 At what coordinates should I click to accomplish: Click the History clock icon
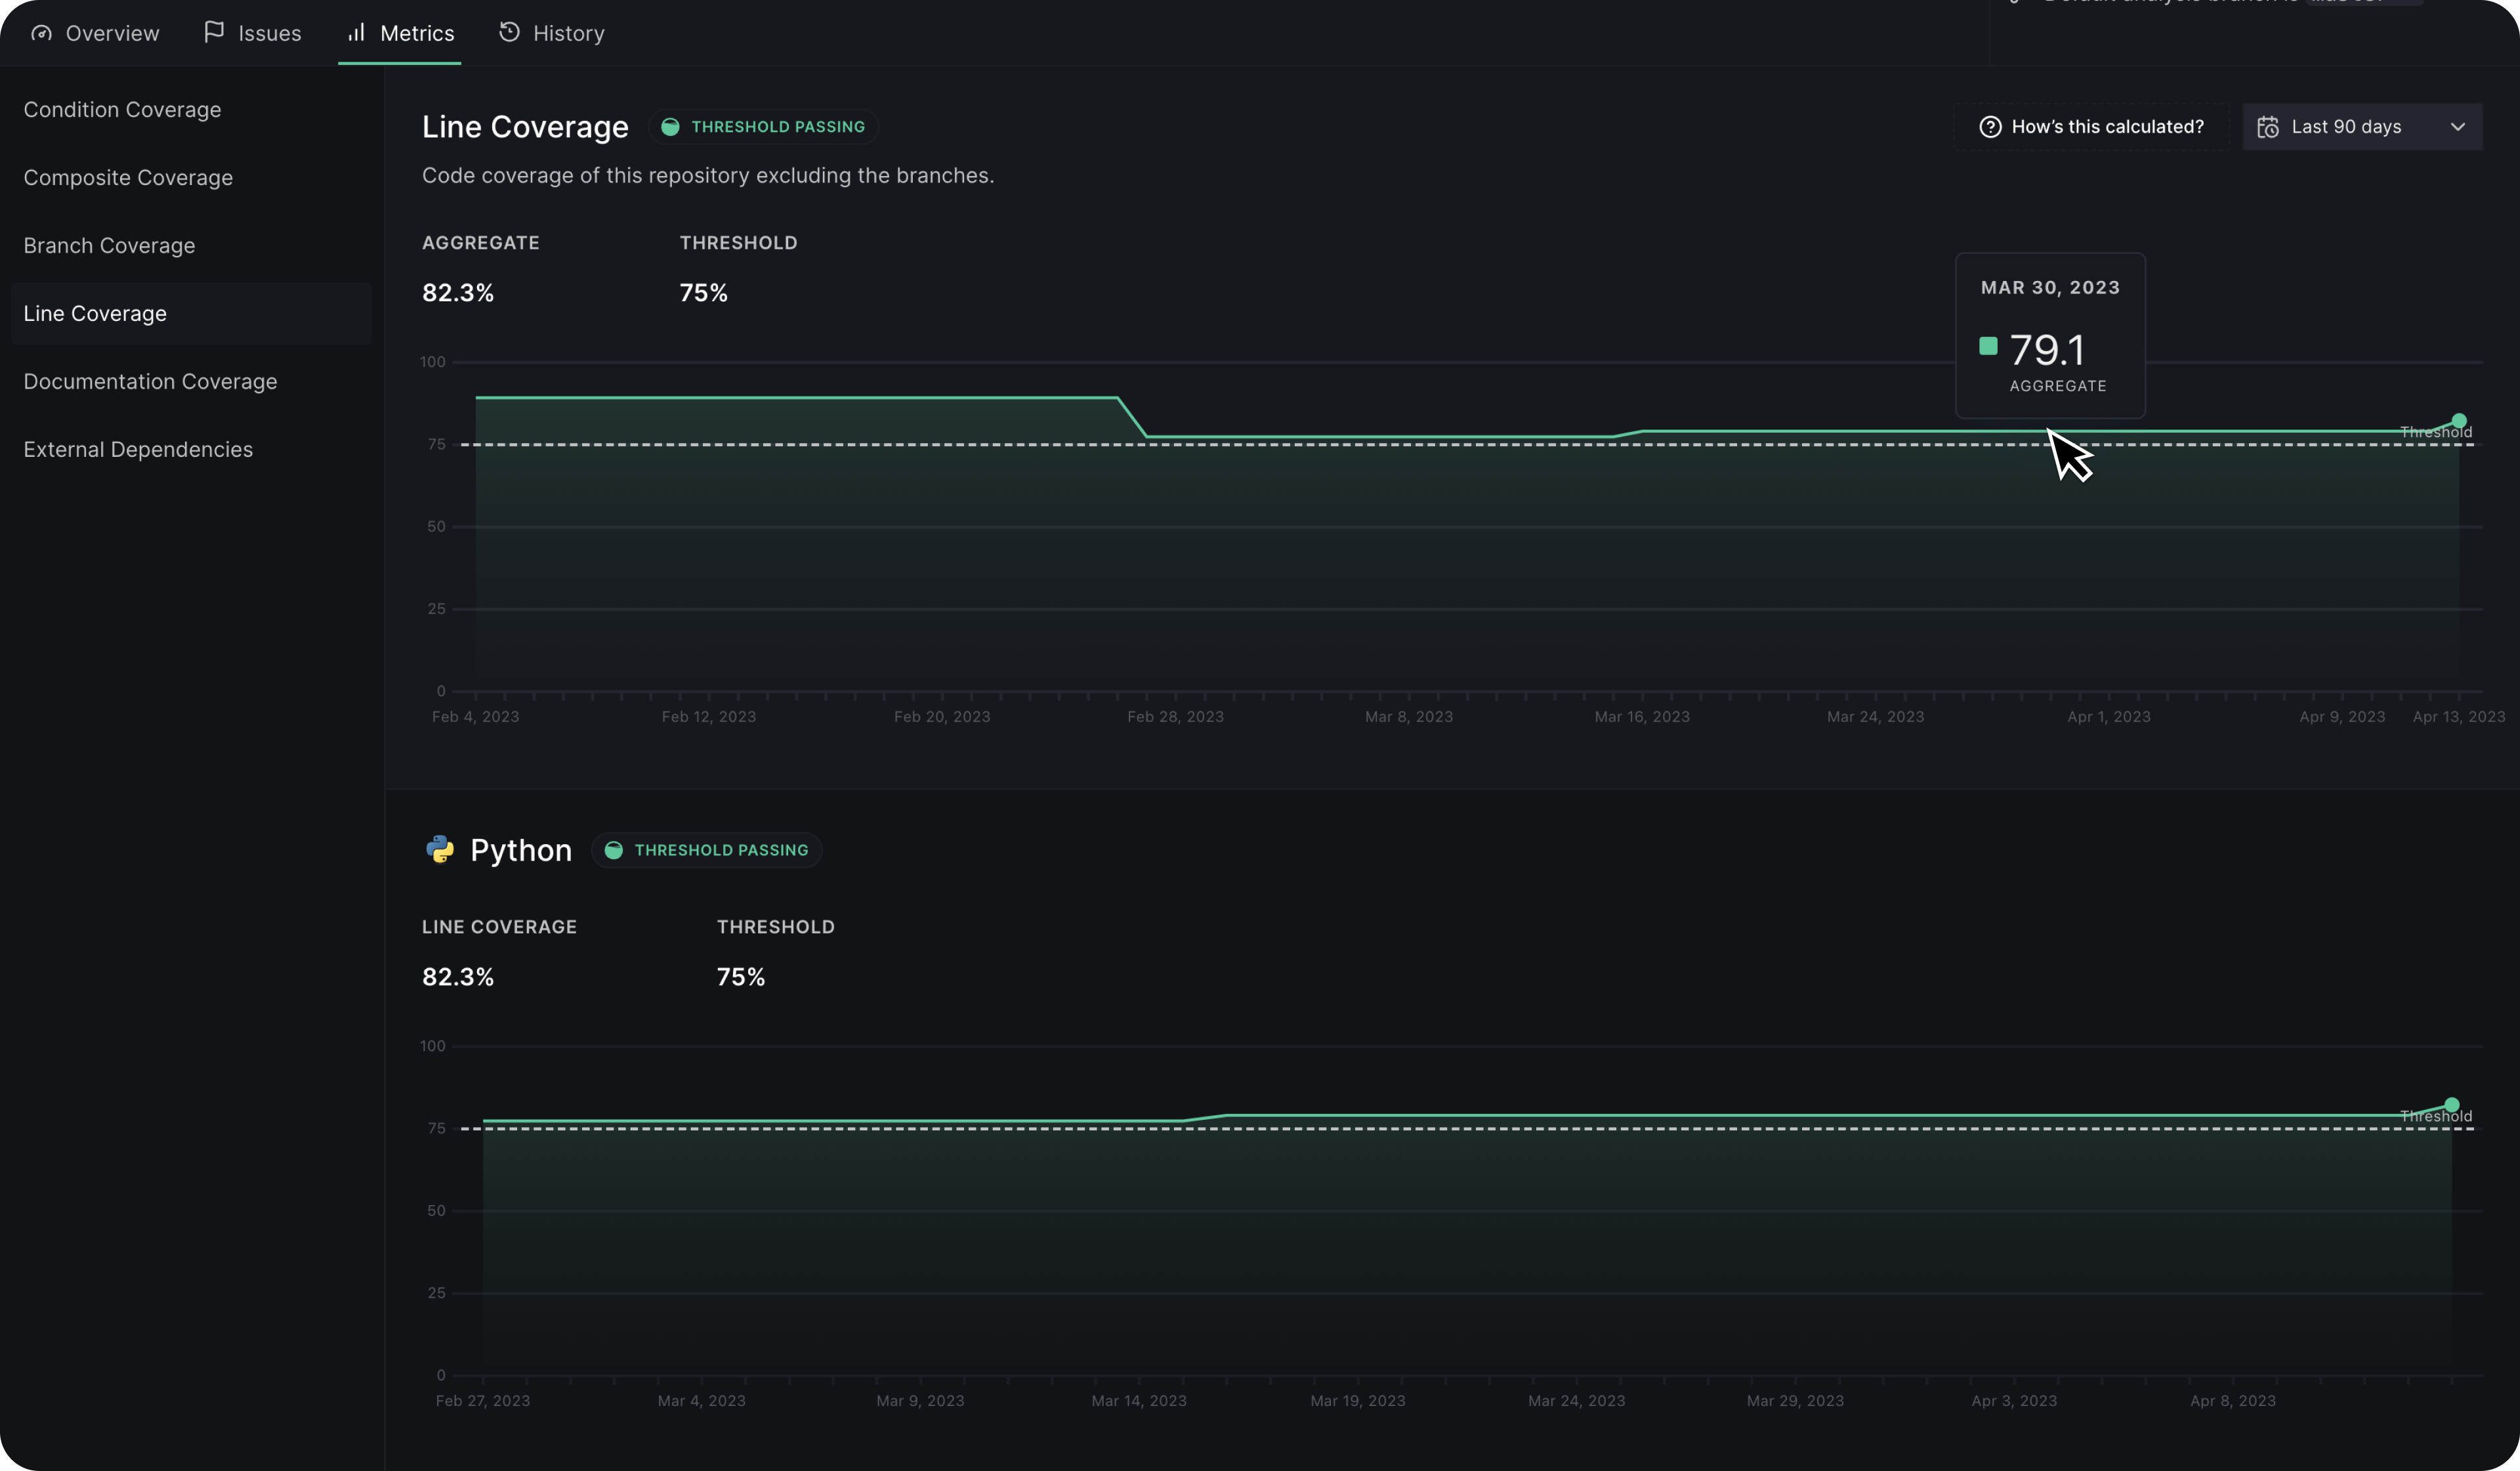click(x=509, y=32)
